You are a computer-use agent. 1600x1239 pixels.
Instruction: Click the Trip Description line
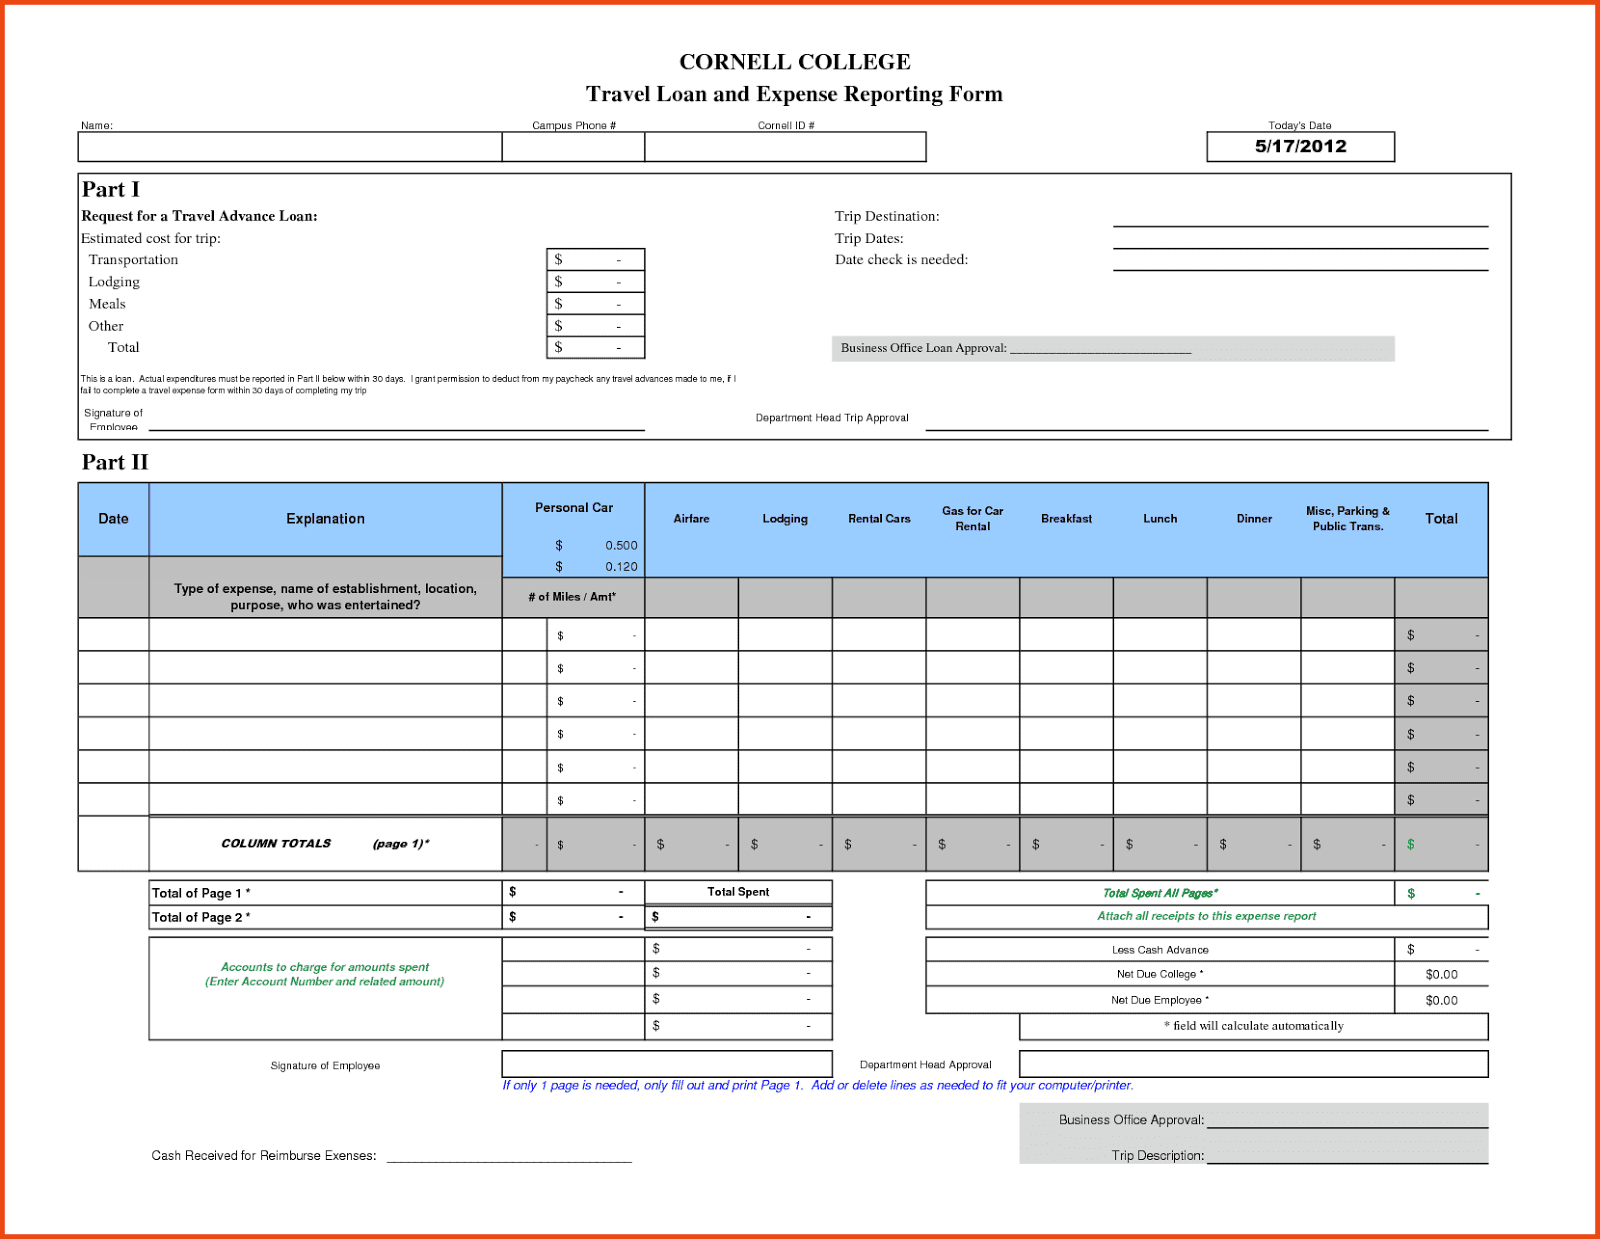1347,1156
